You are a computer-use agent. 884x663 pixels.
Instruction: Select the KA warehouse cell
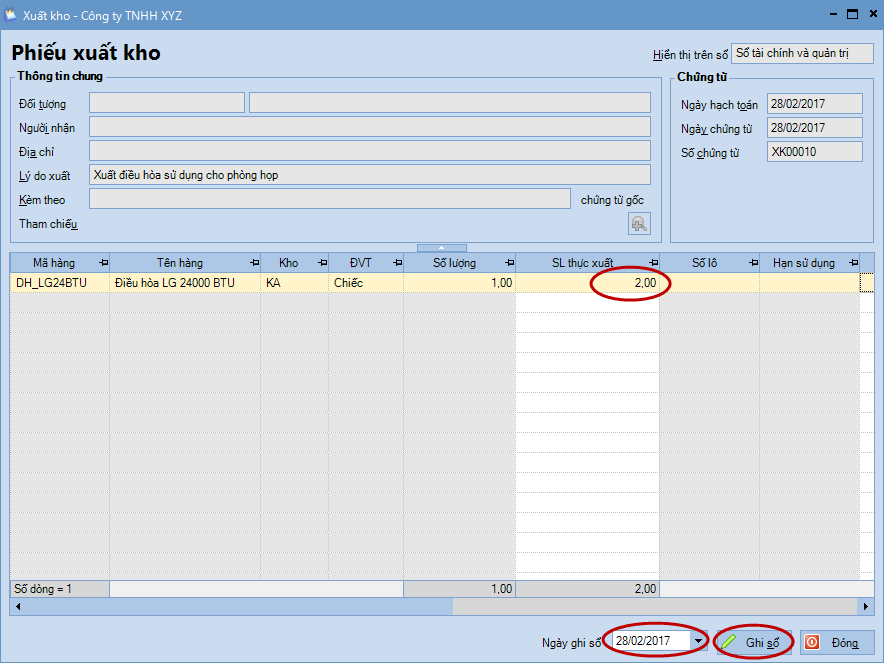pyautogui.click(x=294, y=282)
